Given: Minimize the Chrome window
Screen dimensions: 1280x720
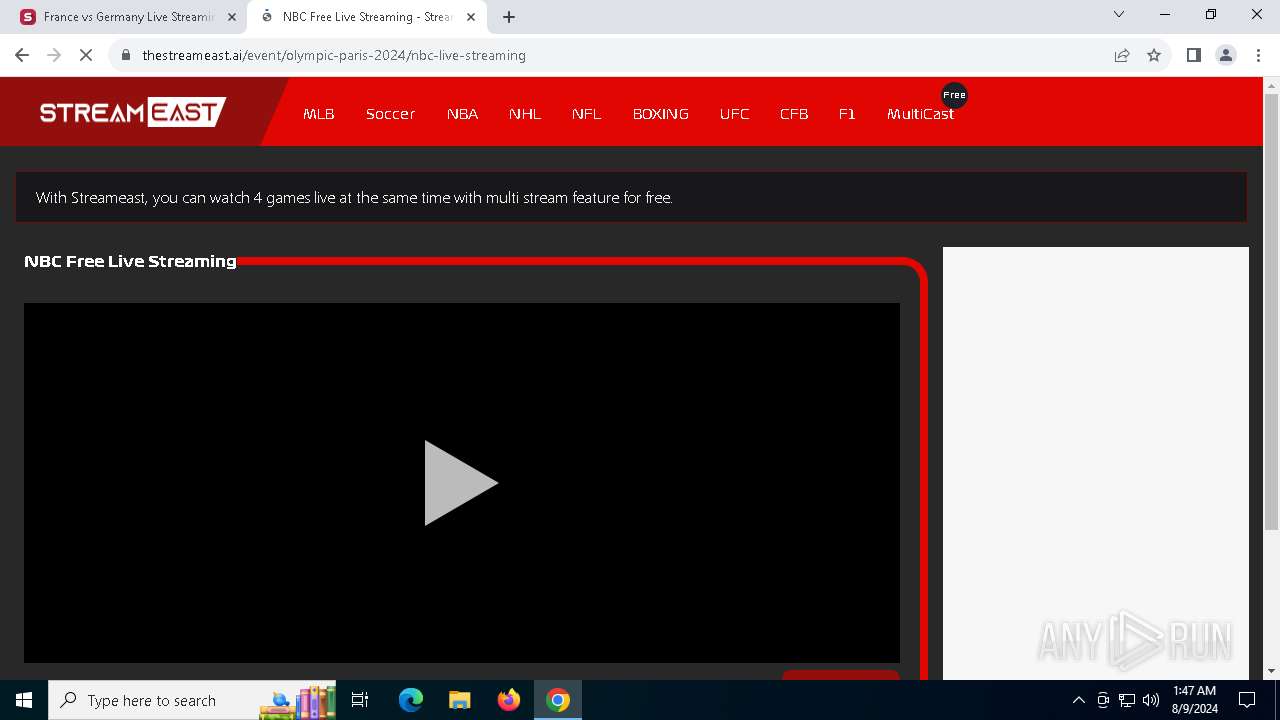Looking at the screenshot, I should coord(1165,15).
